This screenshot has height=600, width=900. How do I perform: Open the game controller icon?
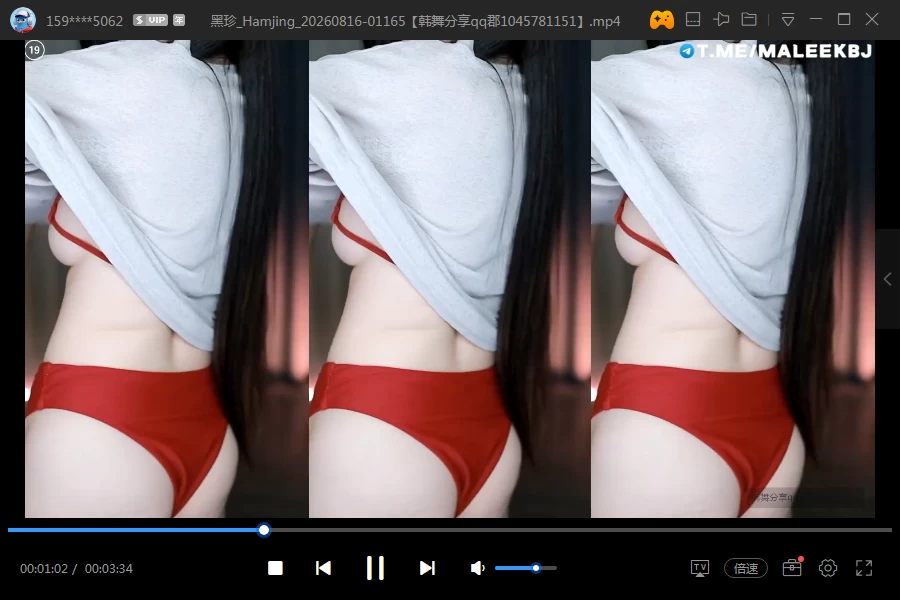(x=661, y=20)
